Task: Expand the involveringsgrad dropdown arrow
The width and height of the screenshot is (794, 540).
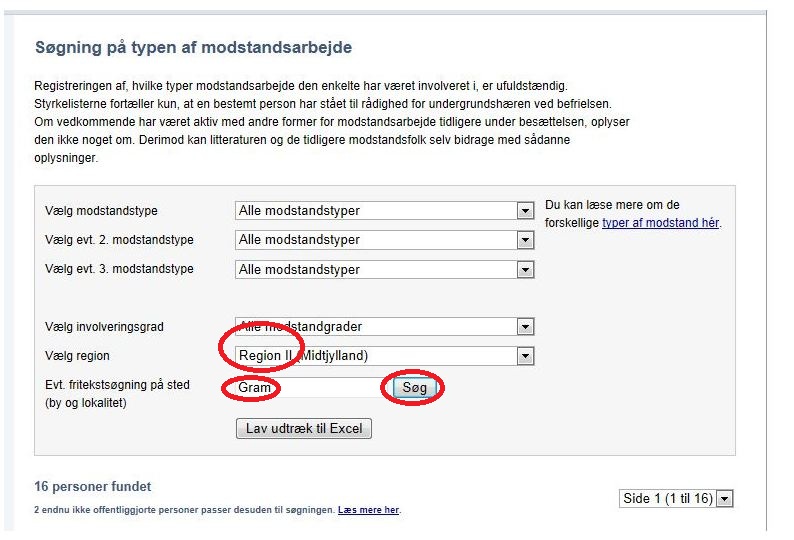Action: (x=525, y=327)
